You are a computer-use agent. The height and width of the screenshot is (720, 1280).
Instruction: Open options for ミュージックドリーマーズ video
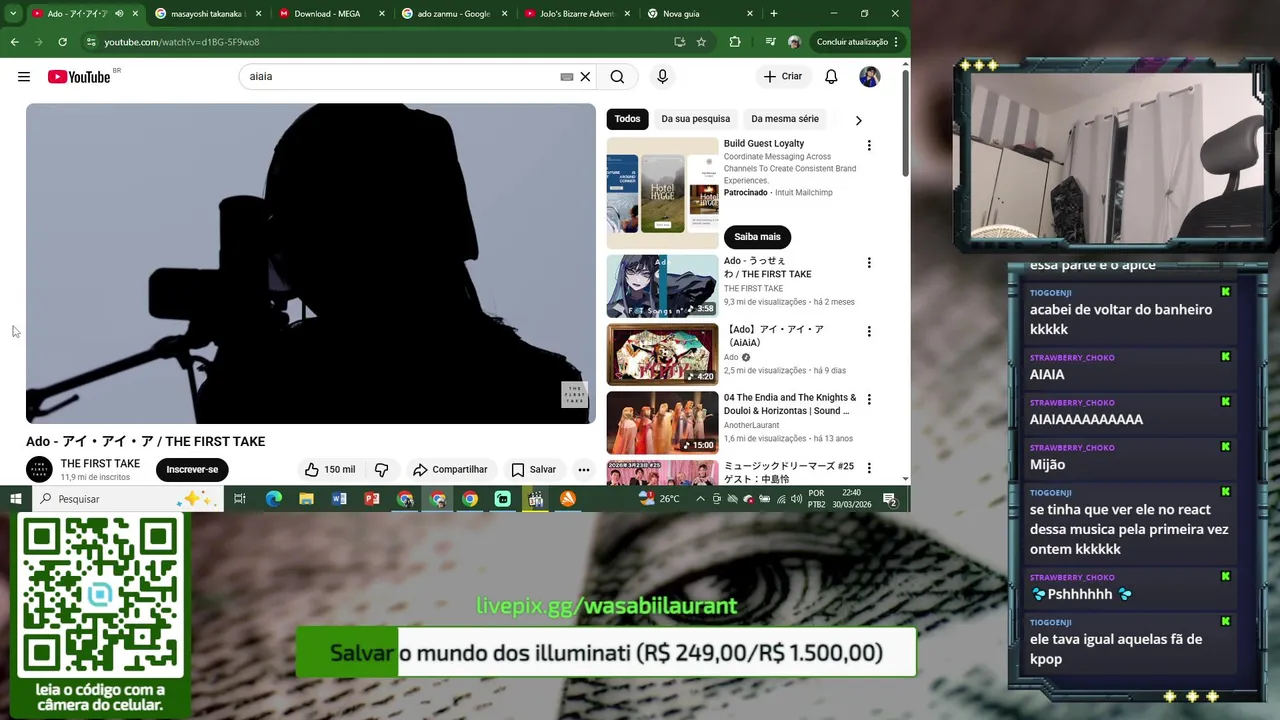click(869, 467)
